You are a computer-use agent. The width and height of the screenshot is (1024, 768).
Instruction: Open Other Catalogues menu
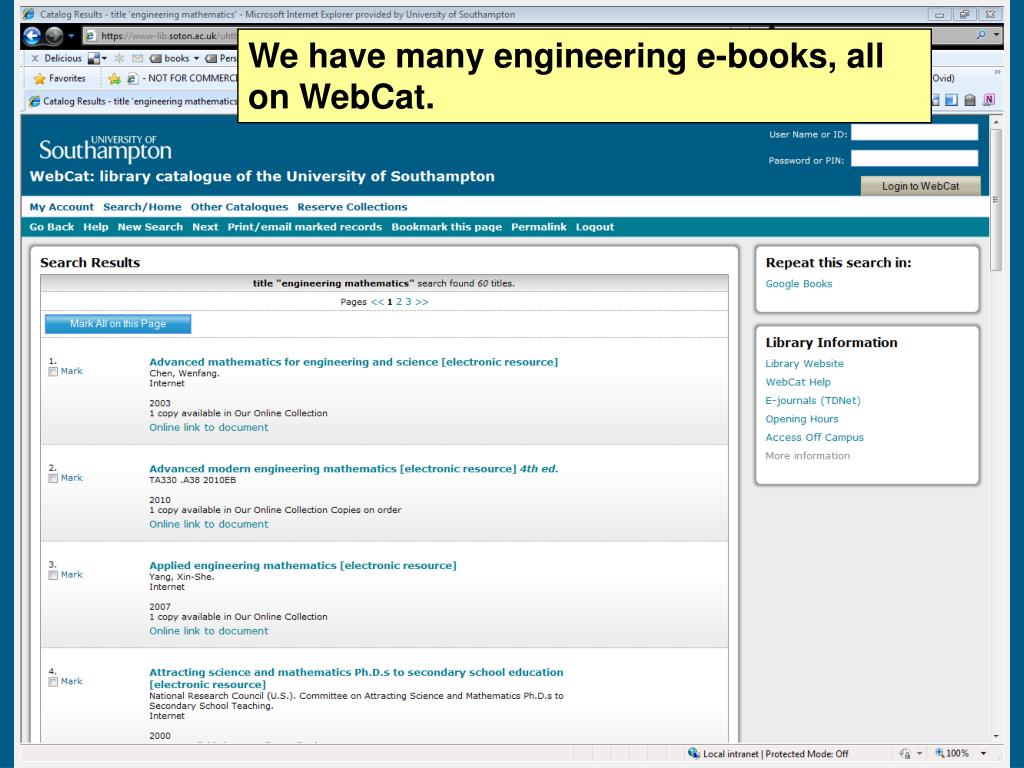pyautogui.click(x=239, y=207)
